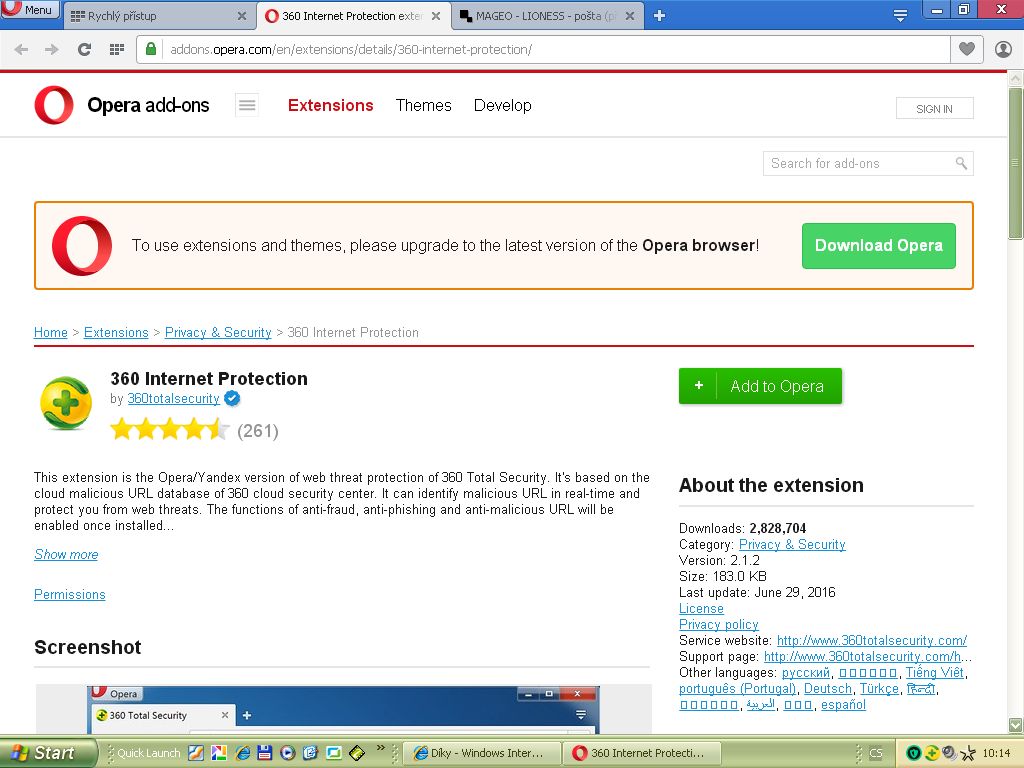Click the green padlock security icon
This screenshot has height=768, width=1024.
coord(151,49)
